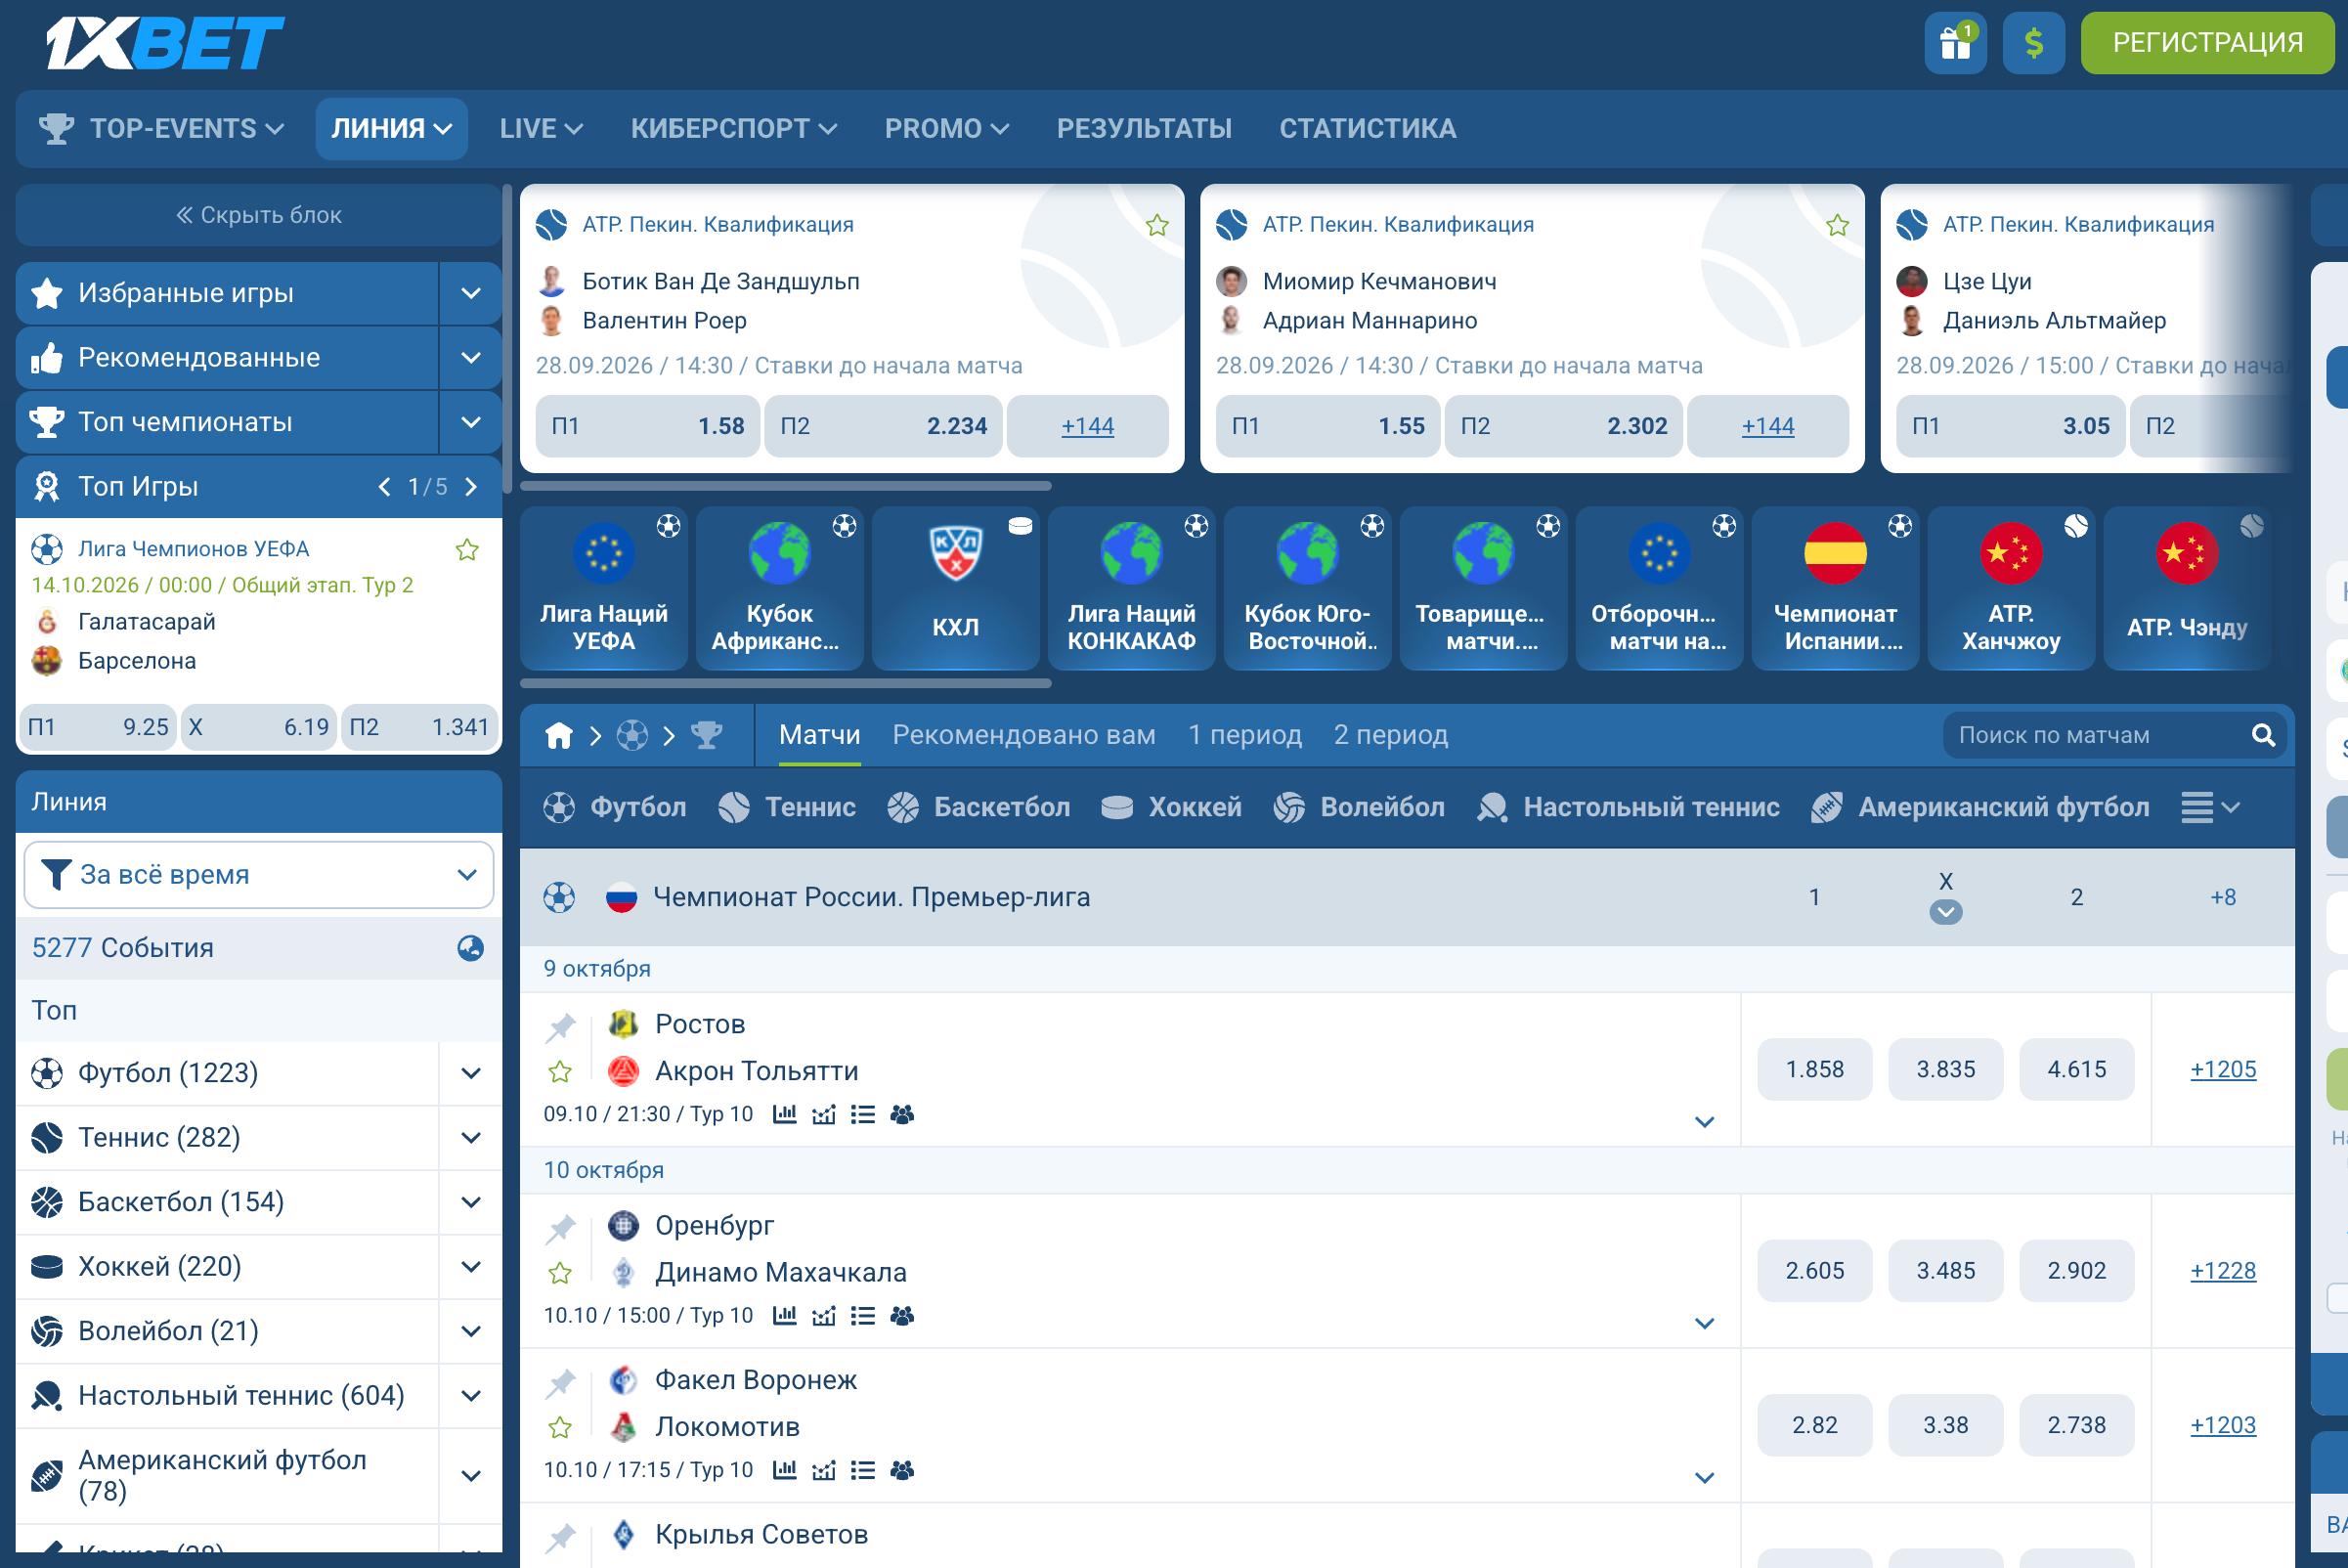This screenshot has width=2348, height=1568.
Task: Expand Теннис (282) in the sidebar
Action: coord(471,1138)
